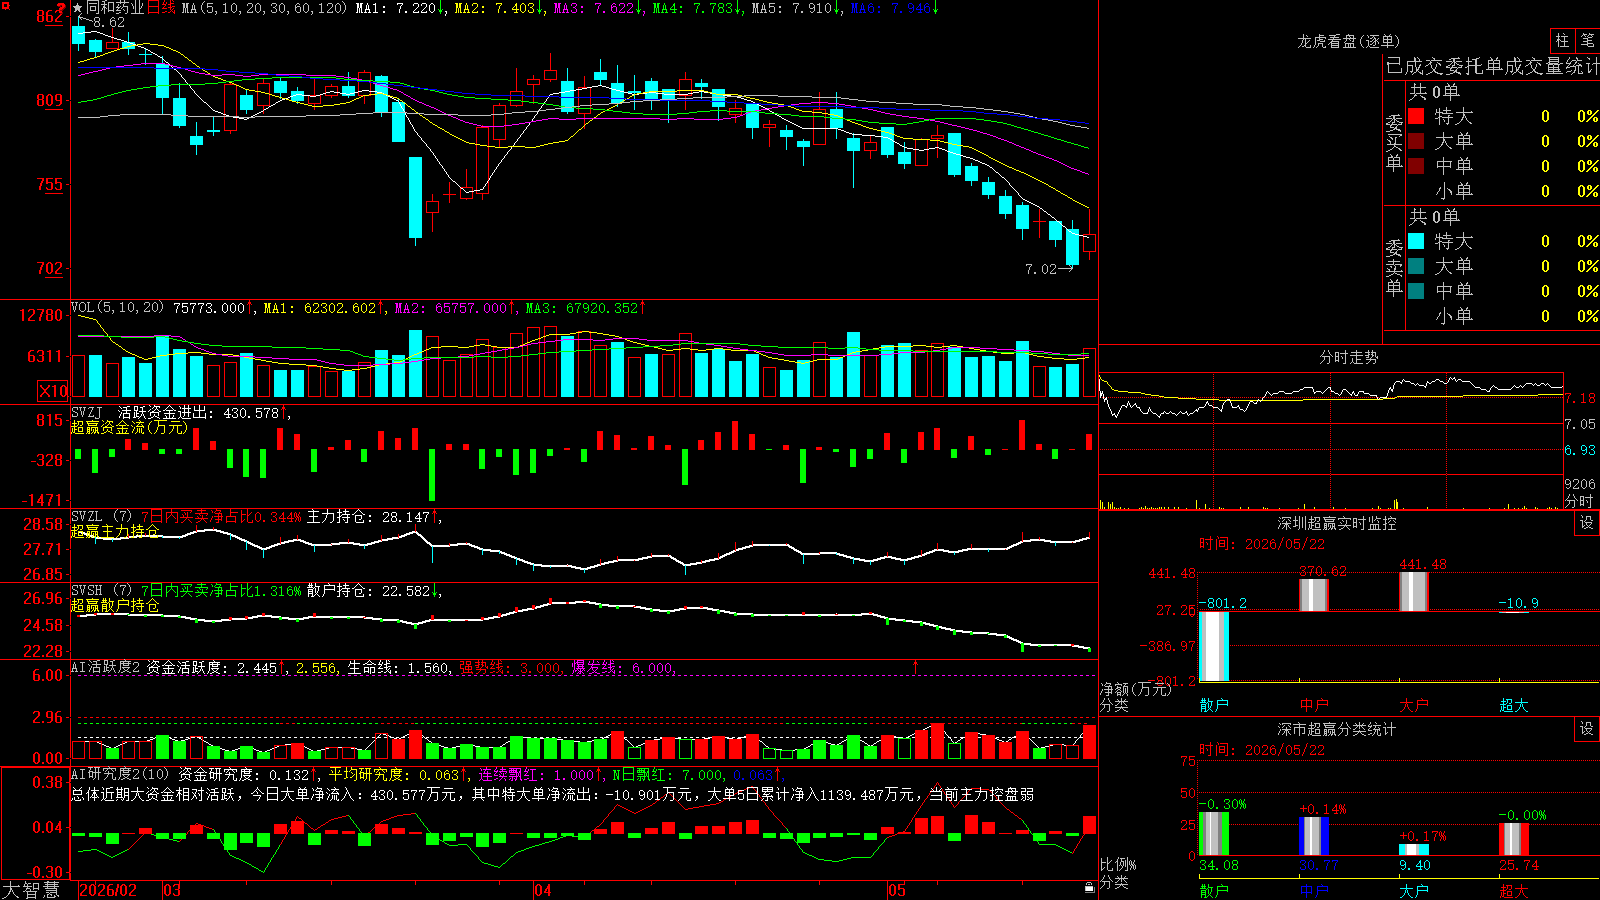Click the 超赢资金流(万元) label
1600x900 pixels.
point(129,428)
